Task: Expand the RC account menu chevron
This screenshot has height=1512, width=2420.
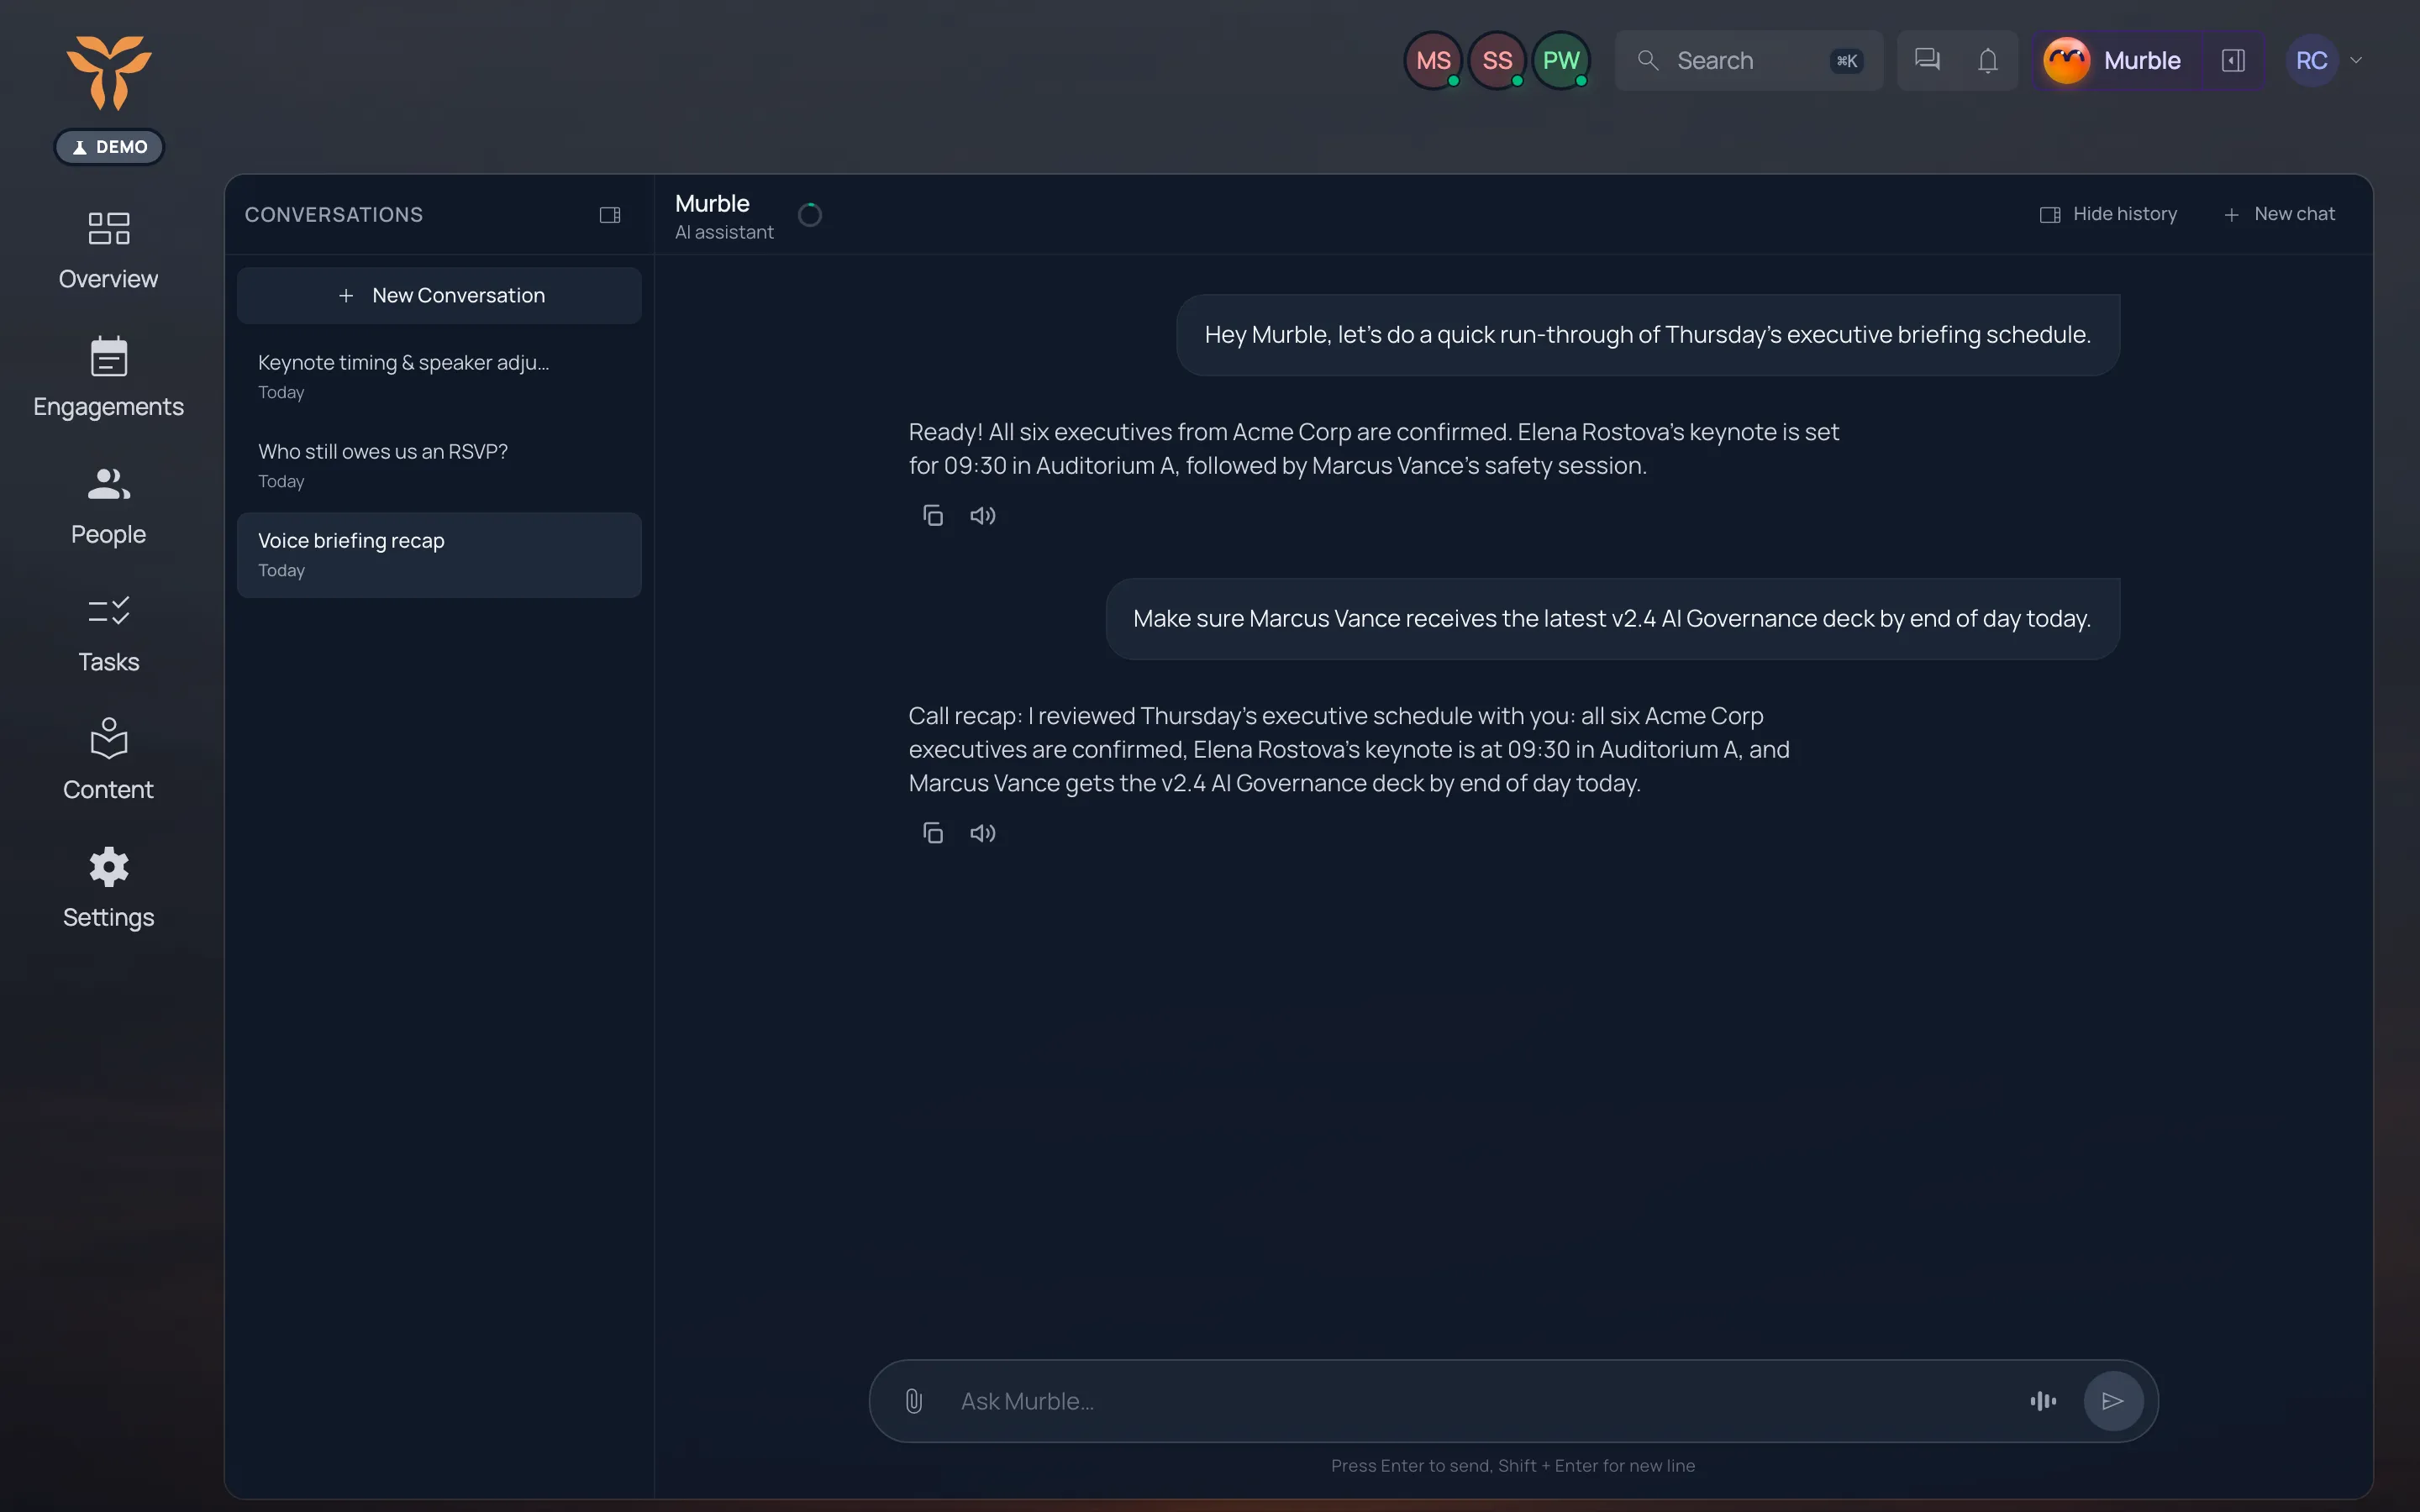Action: 2356,60
